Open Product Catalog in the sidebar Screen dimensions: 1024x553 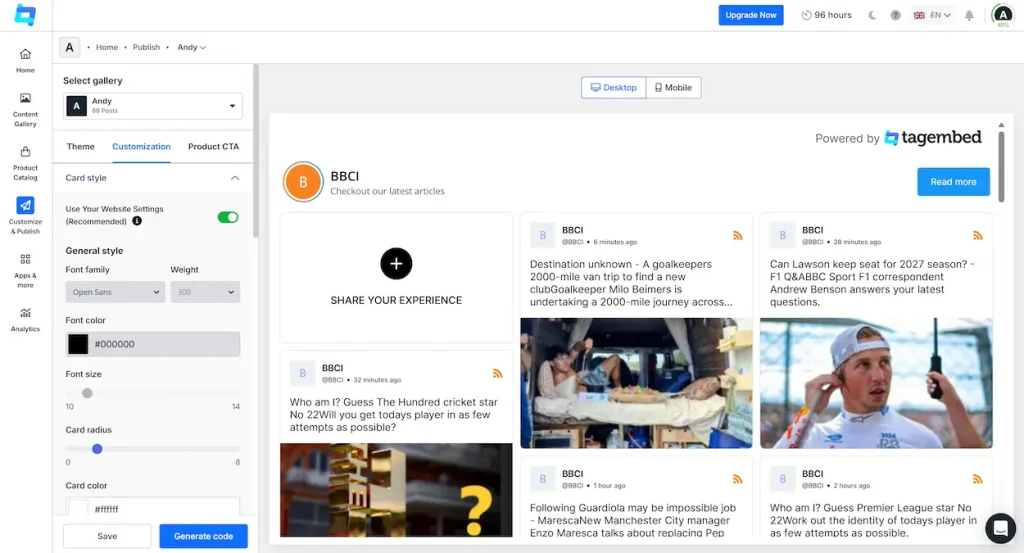[x=25, y=163]
